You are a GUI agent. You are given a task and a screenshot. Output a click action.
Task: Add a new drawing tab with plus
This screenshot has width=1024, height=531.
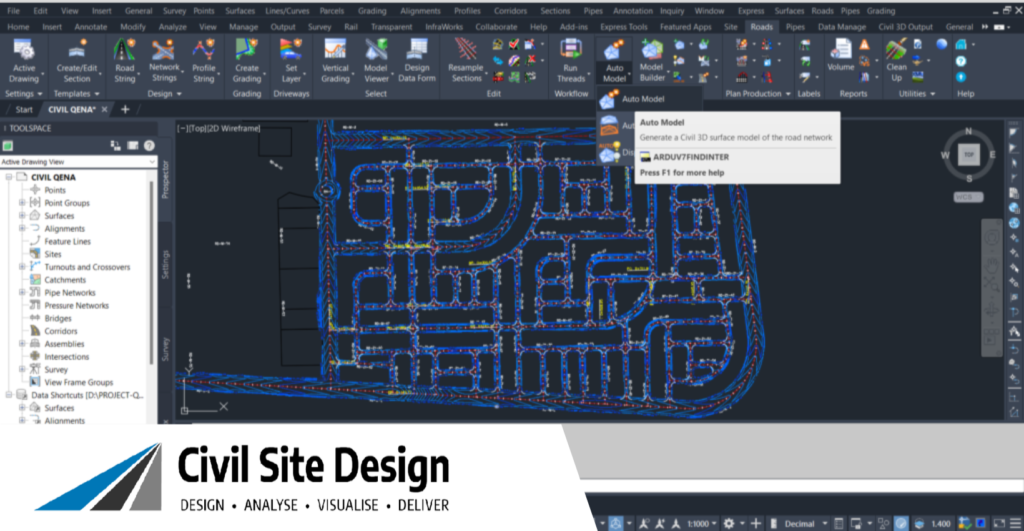coord(125,109)
